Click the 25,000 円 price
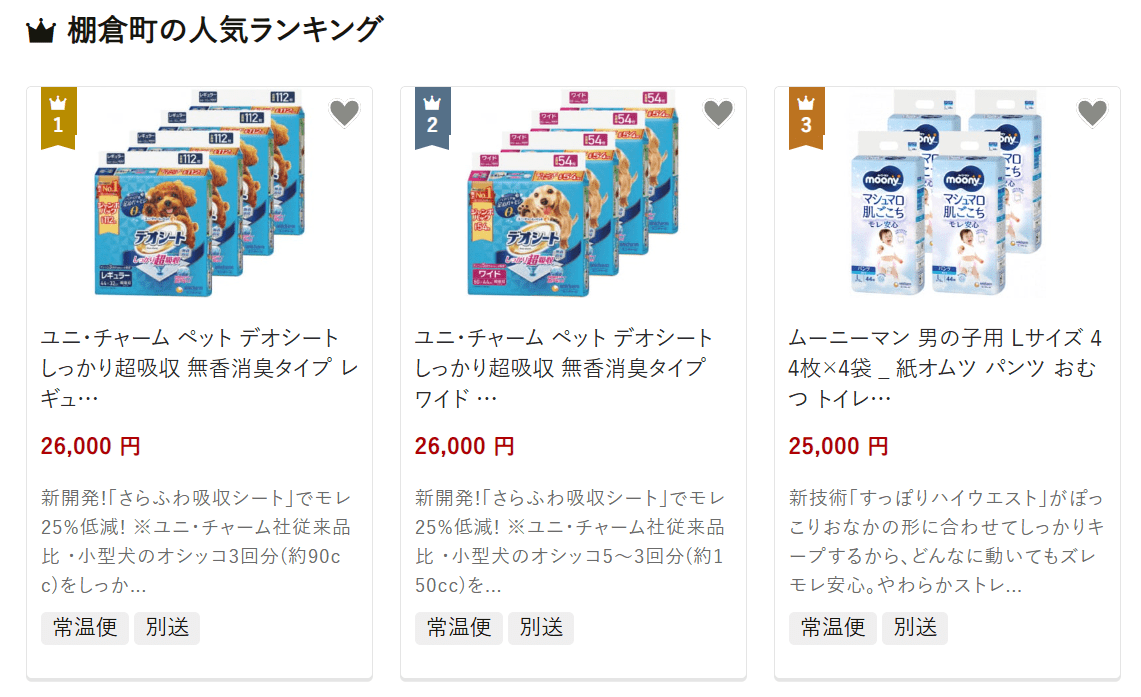The height and width of the screenshot is (697, 1141). click(x=838, y=446)
